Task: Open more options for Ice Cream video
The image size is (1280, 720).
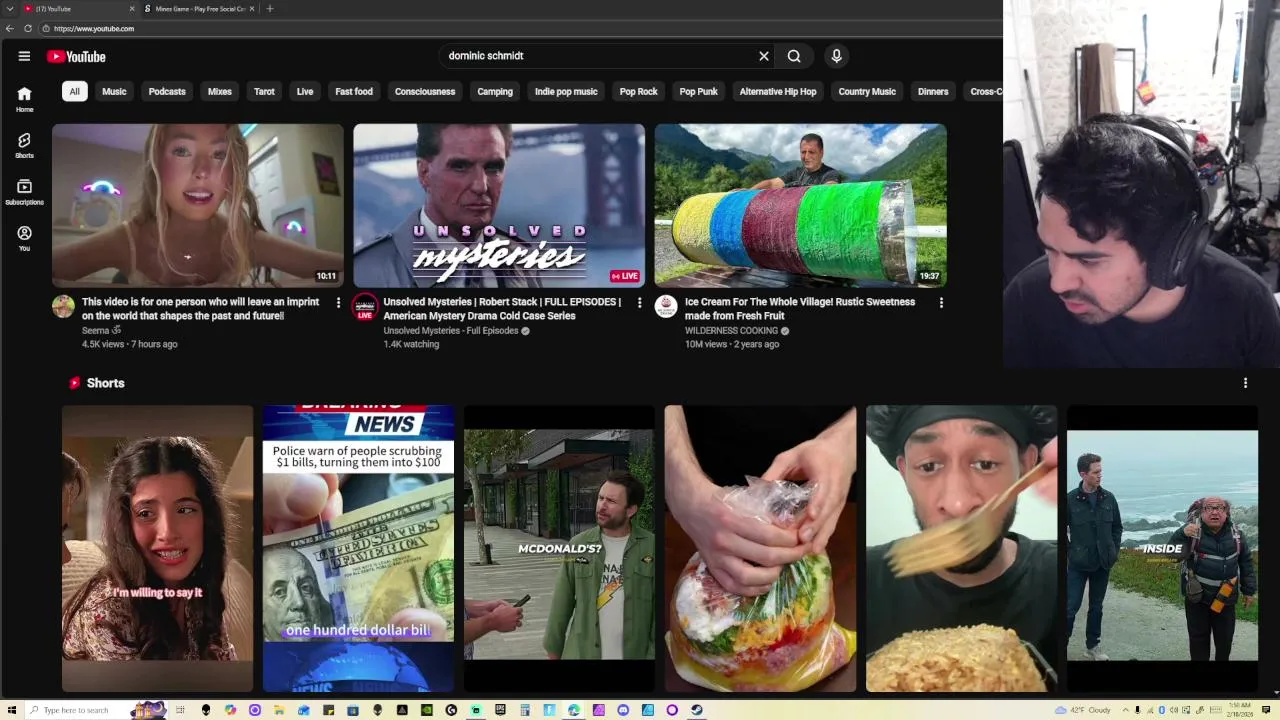Action: click(941, 302)
